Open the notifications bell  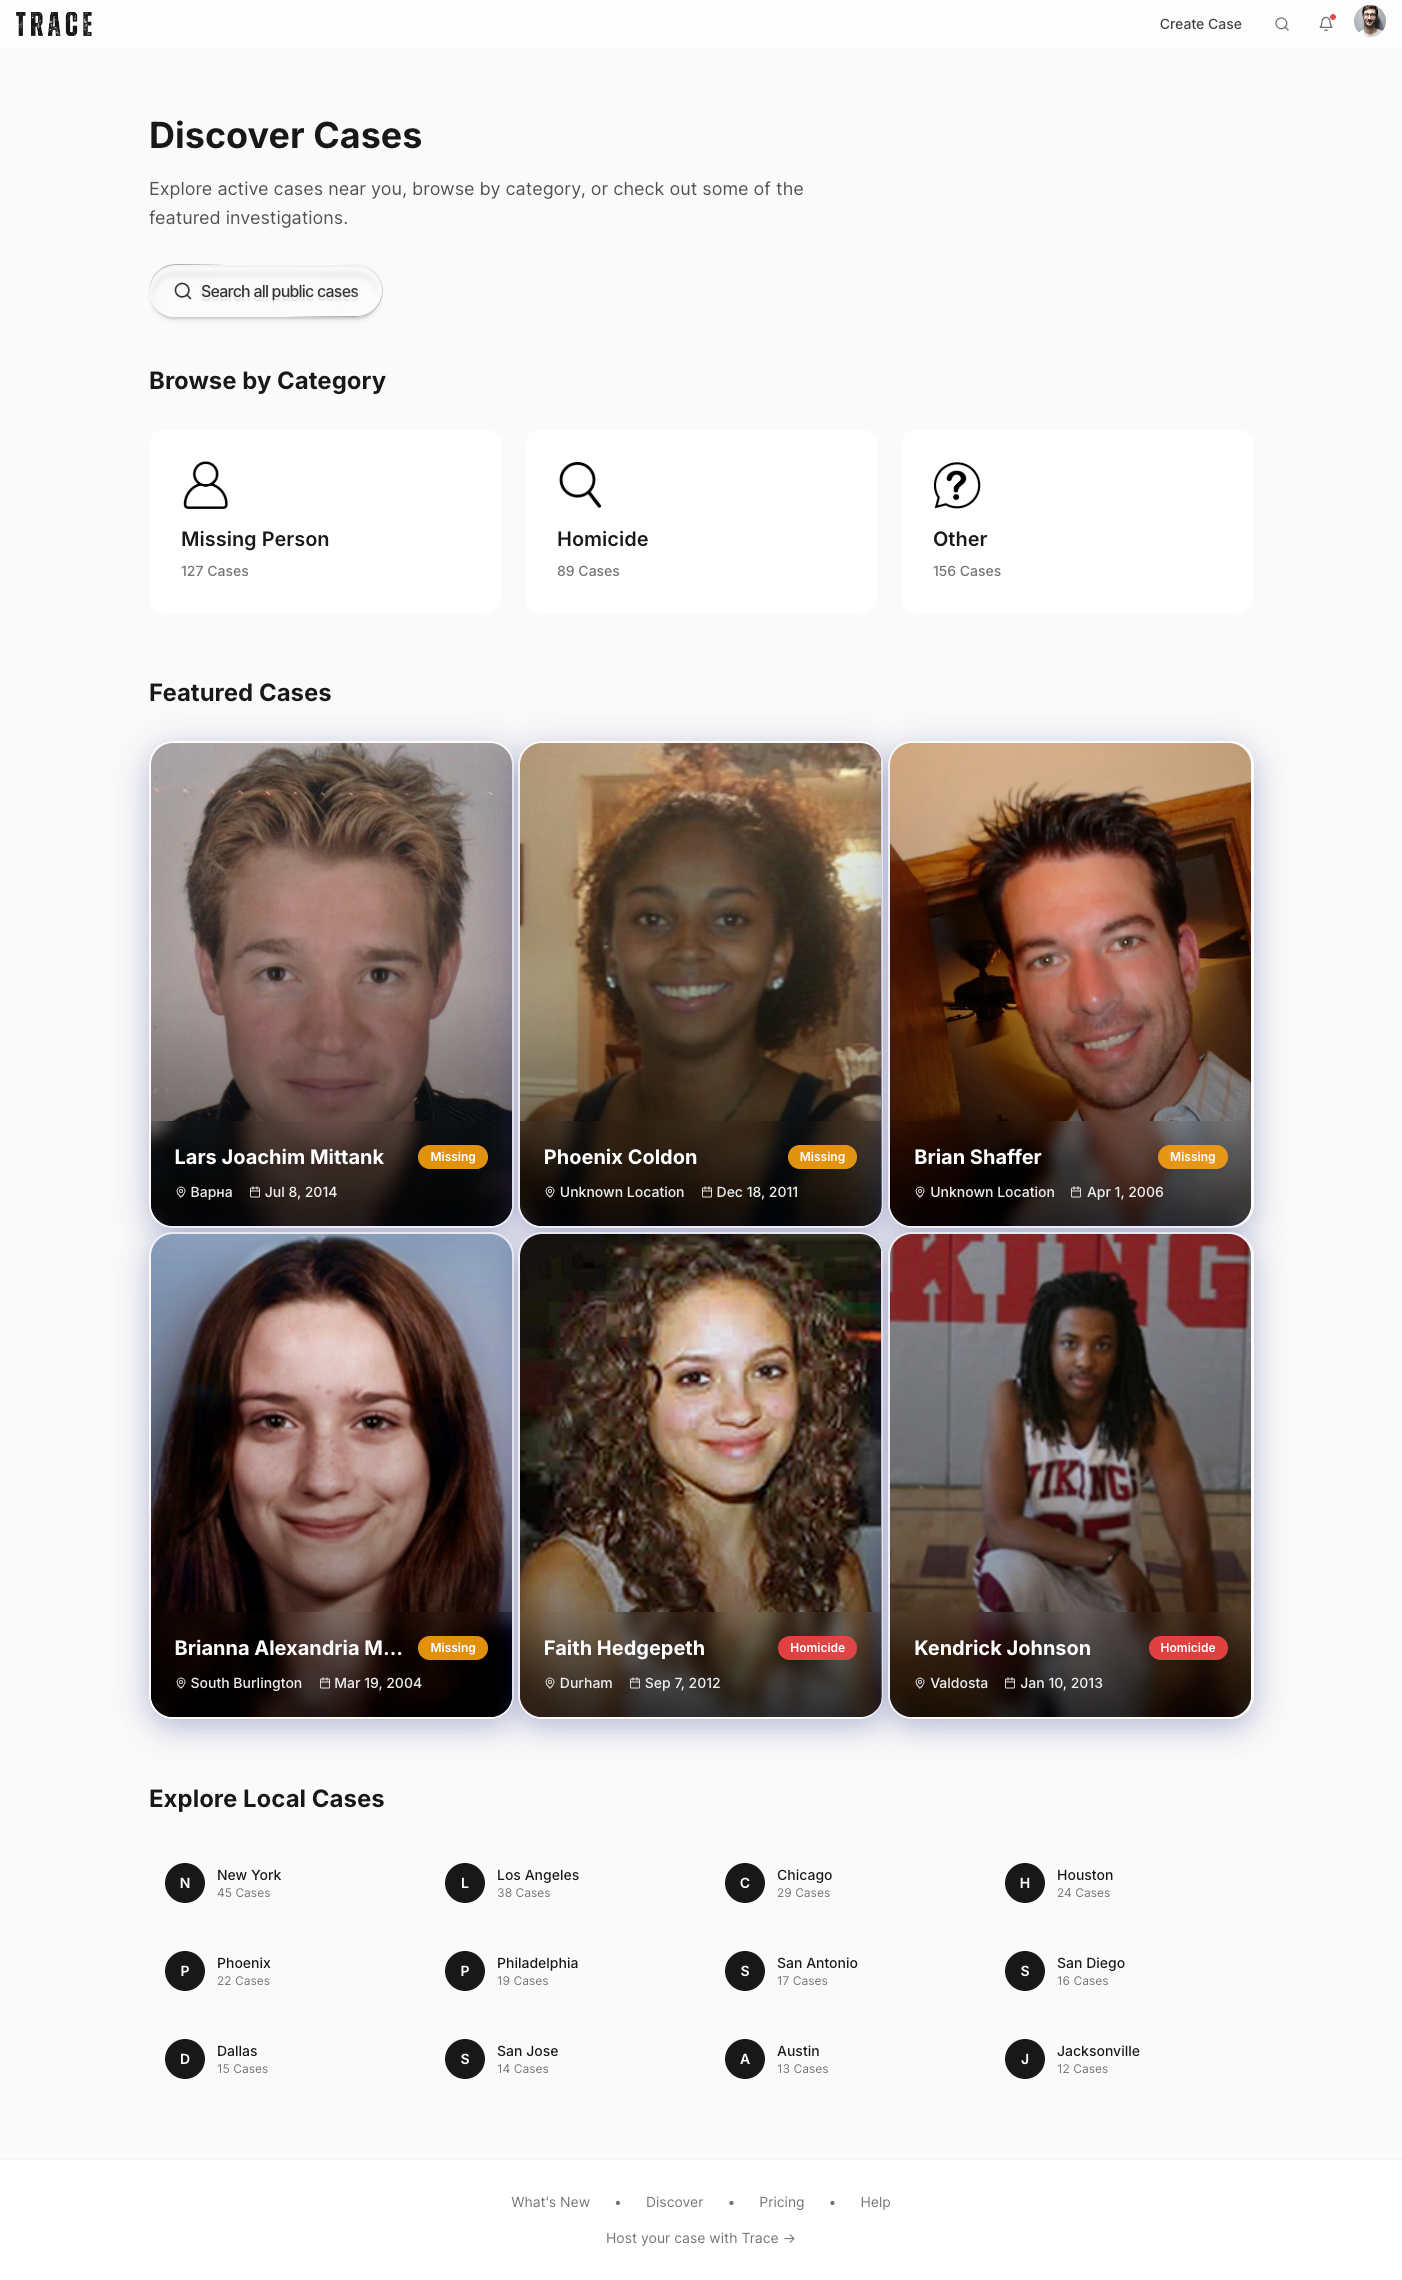1326,24
